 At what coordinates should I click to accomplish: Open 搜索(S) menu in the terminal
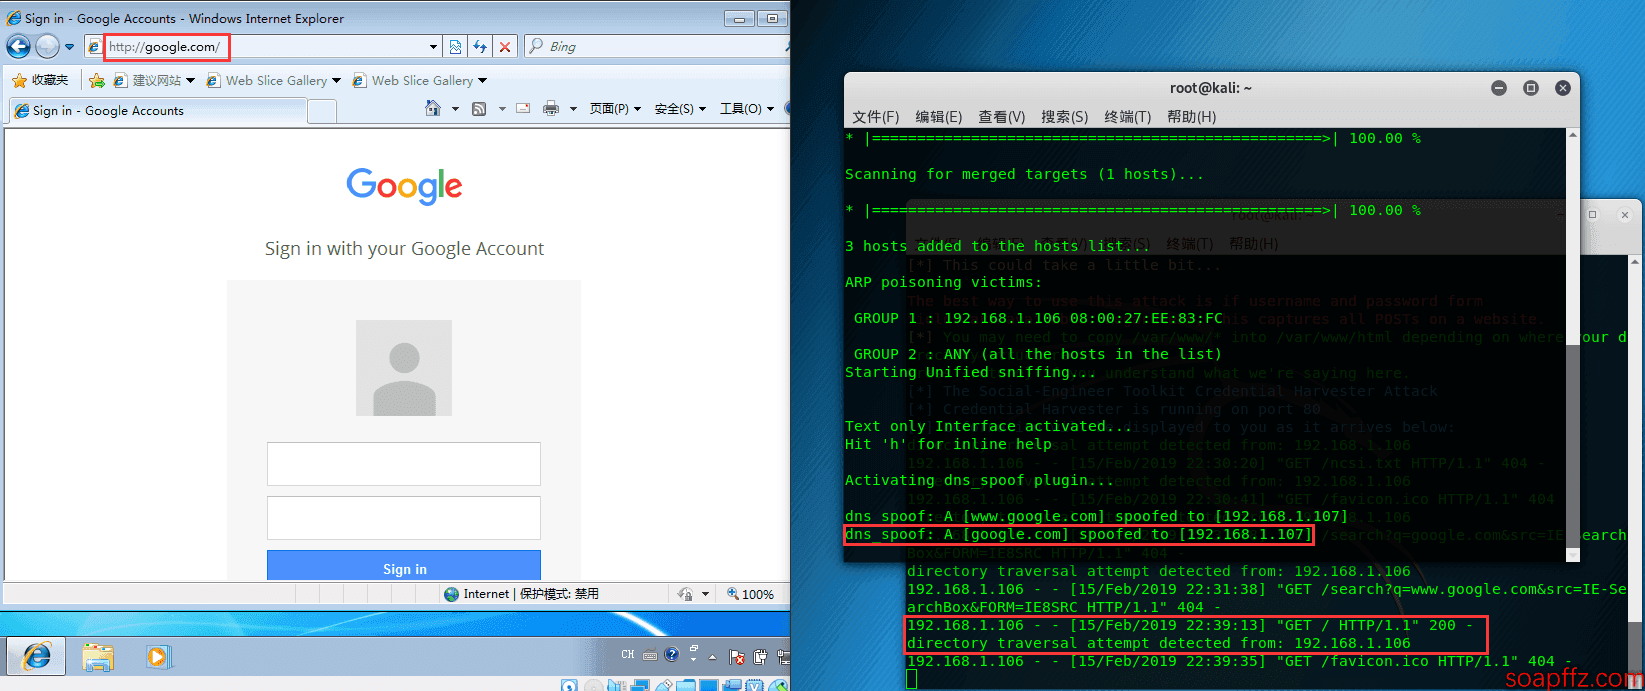[1065, 117]
